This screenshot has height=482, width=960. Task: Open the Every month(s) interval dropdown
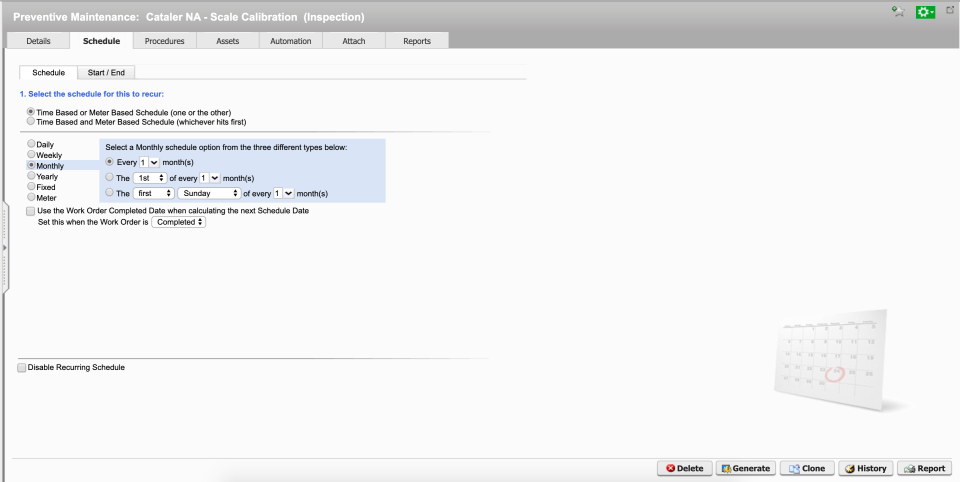pyautogui.click(x=149, y=162)
